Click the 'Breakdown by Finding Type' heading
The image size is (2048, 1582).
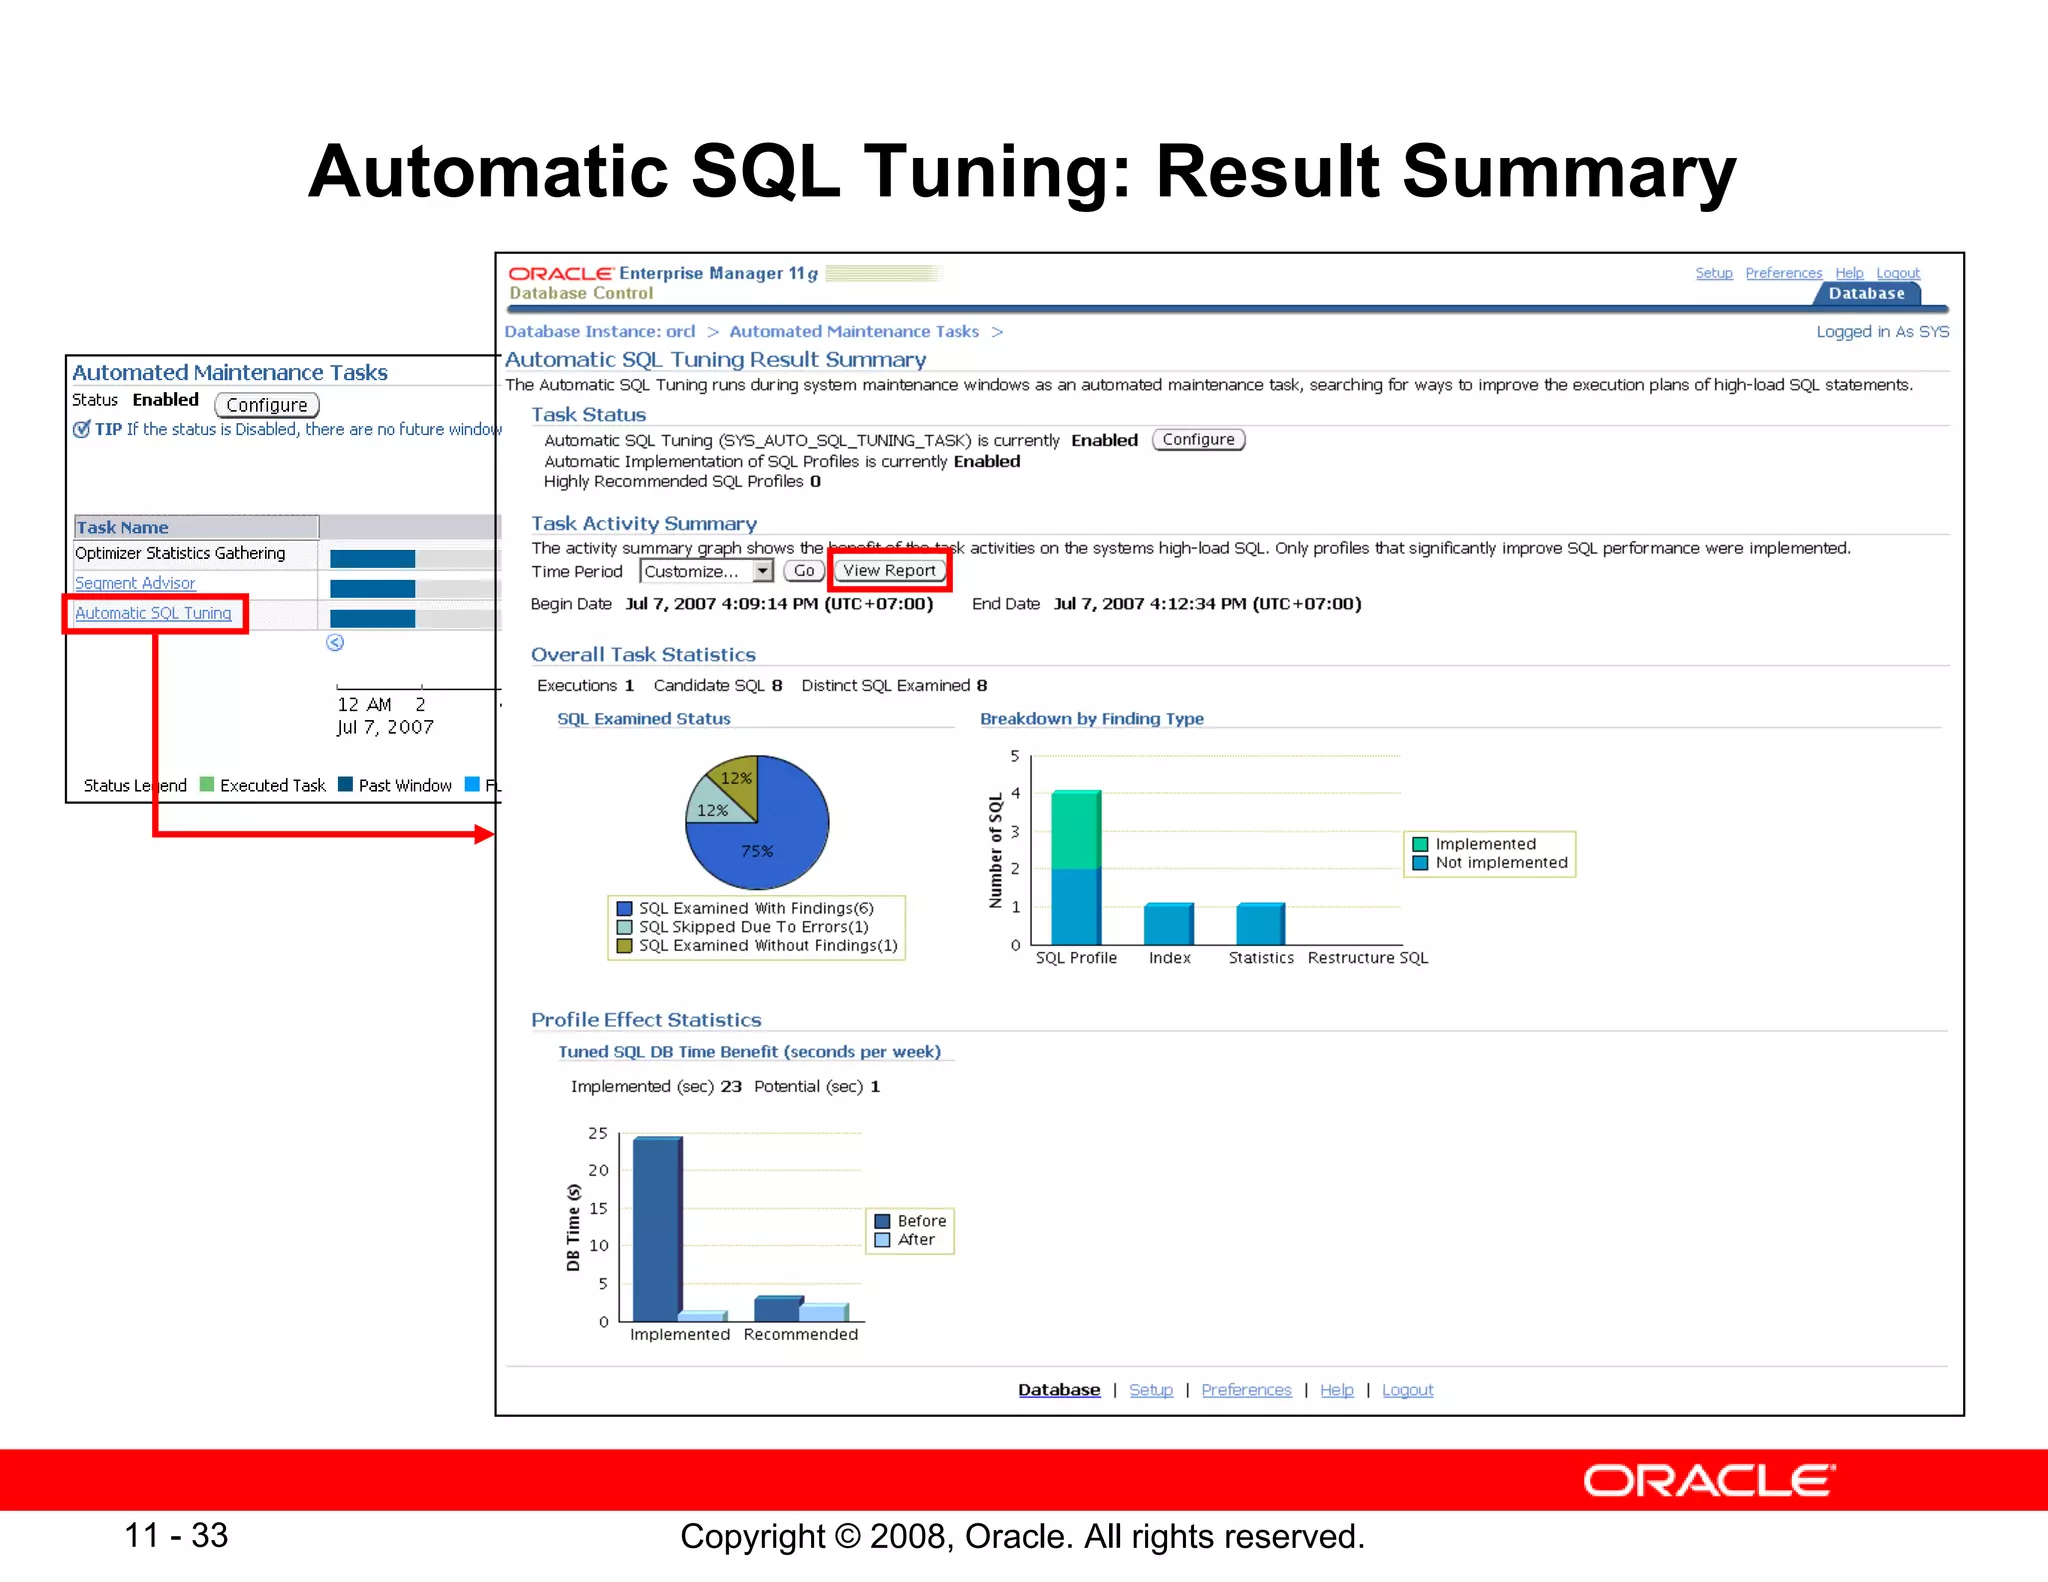tap(1091, 719)
